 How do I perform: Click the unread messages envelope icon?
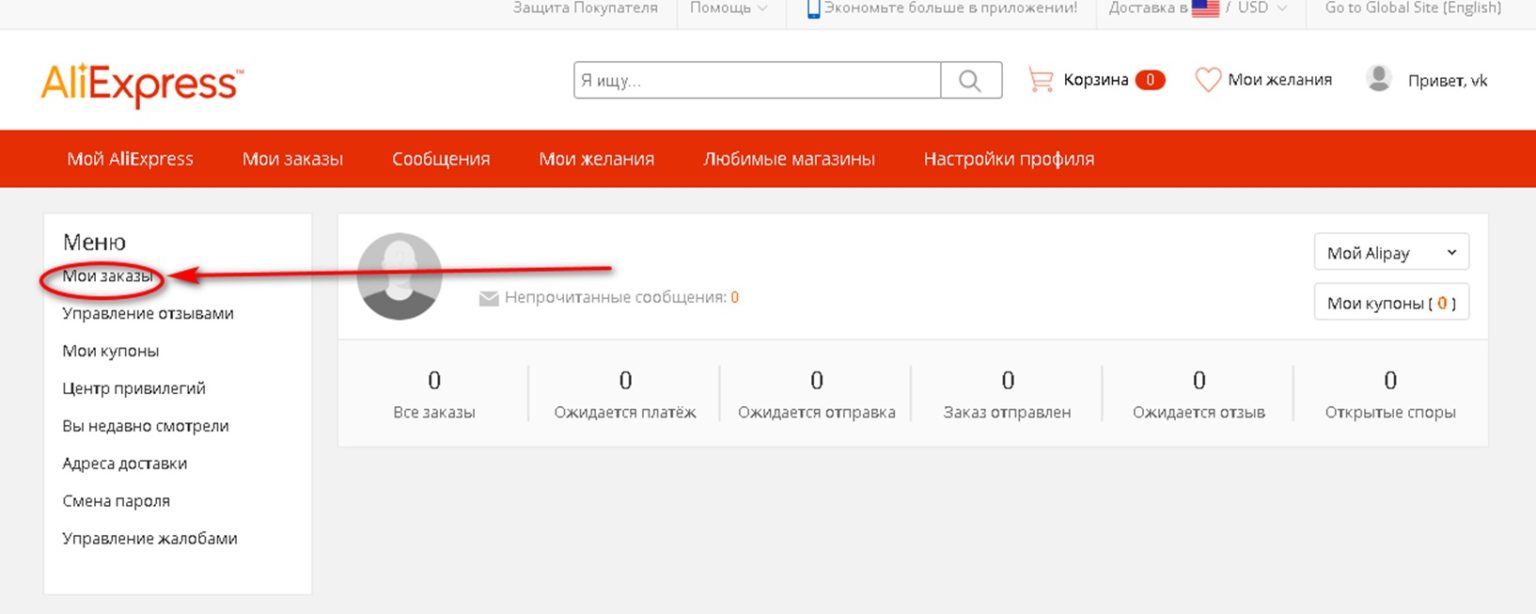489,298
